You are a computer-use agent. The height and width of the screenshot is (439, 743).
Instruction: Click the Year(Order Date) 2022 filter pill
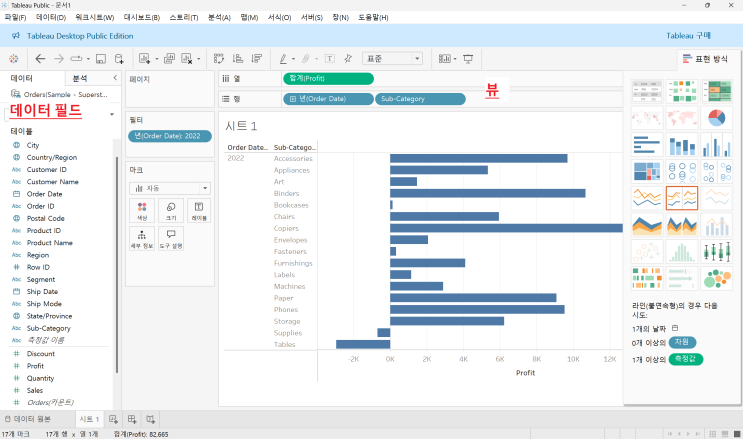tap(170, 136)
